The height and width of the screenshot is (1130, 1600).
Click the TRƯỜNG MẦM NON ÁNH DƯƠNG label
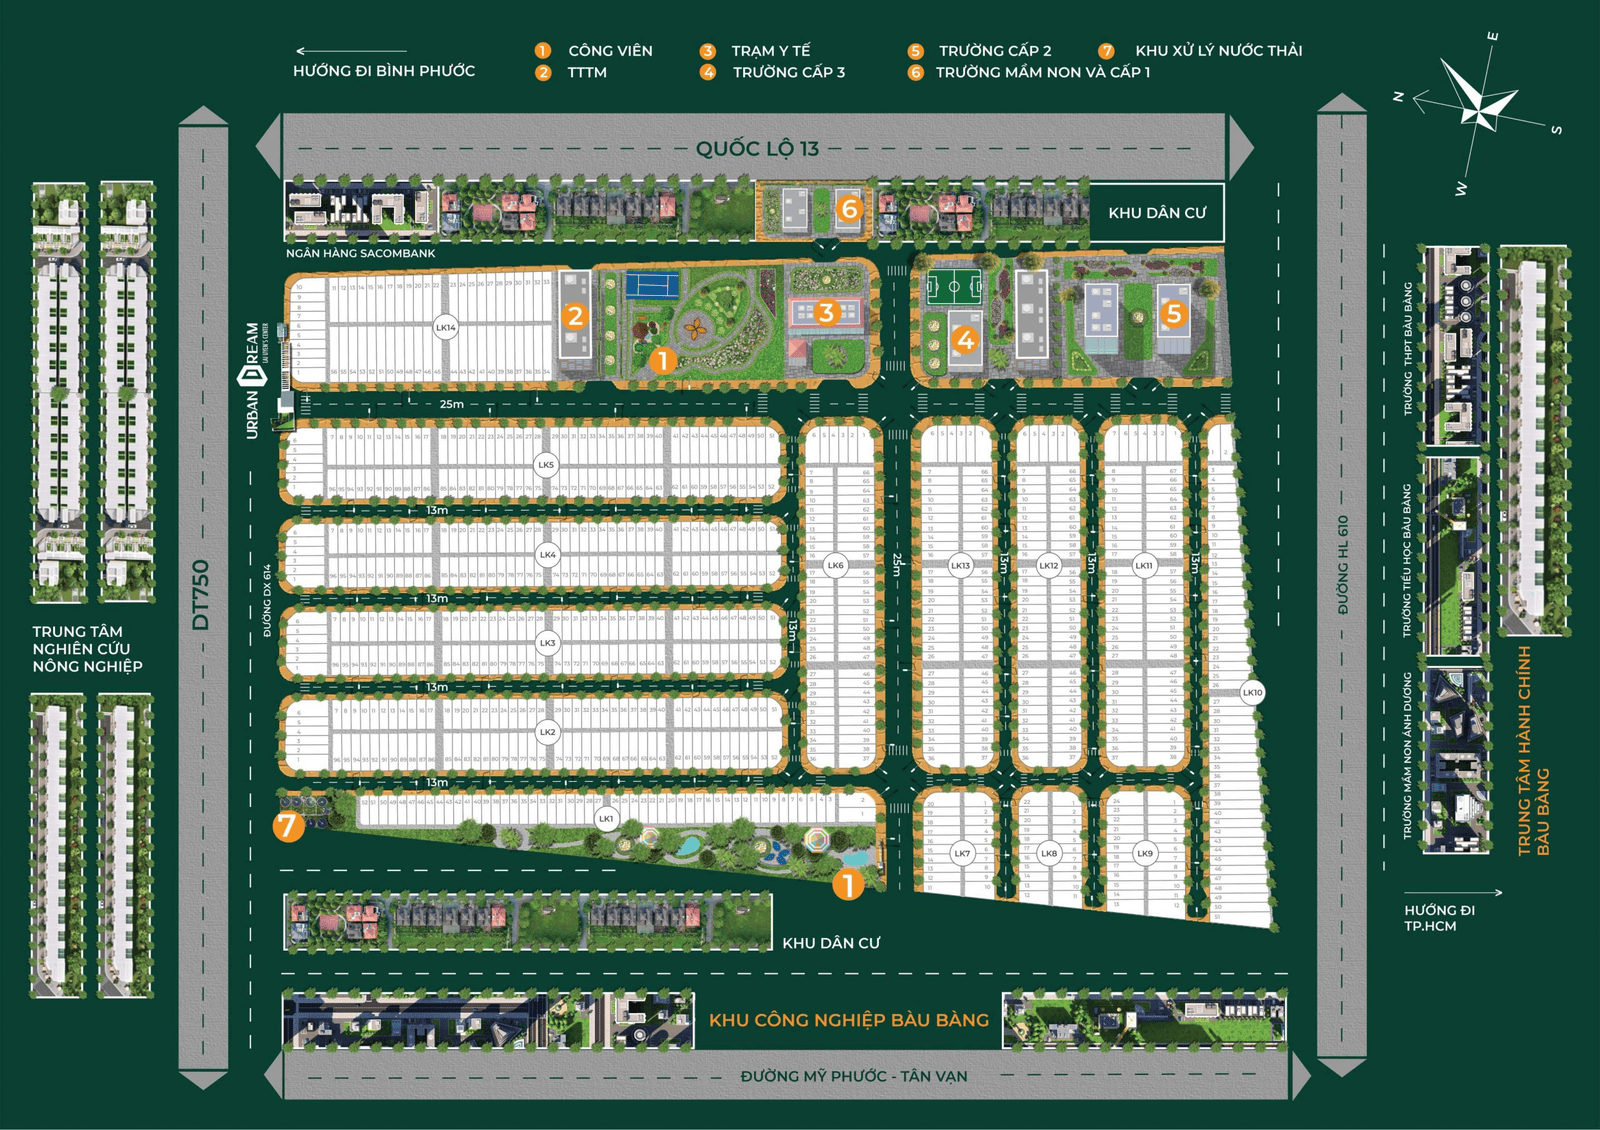[1408, 756]
